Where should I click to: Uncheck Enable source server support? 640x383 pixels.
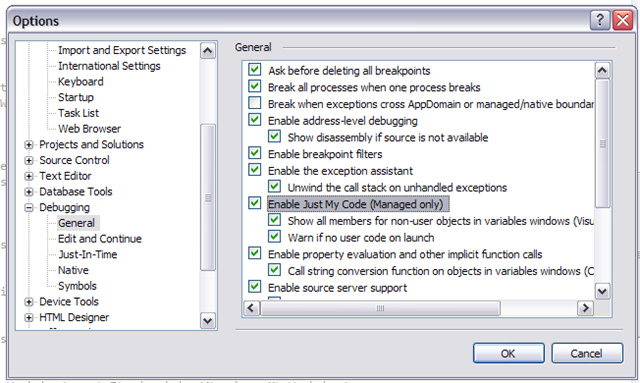(255, 287)
